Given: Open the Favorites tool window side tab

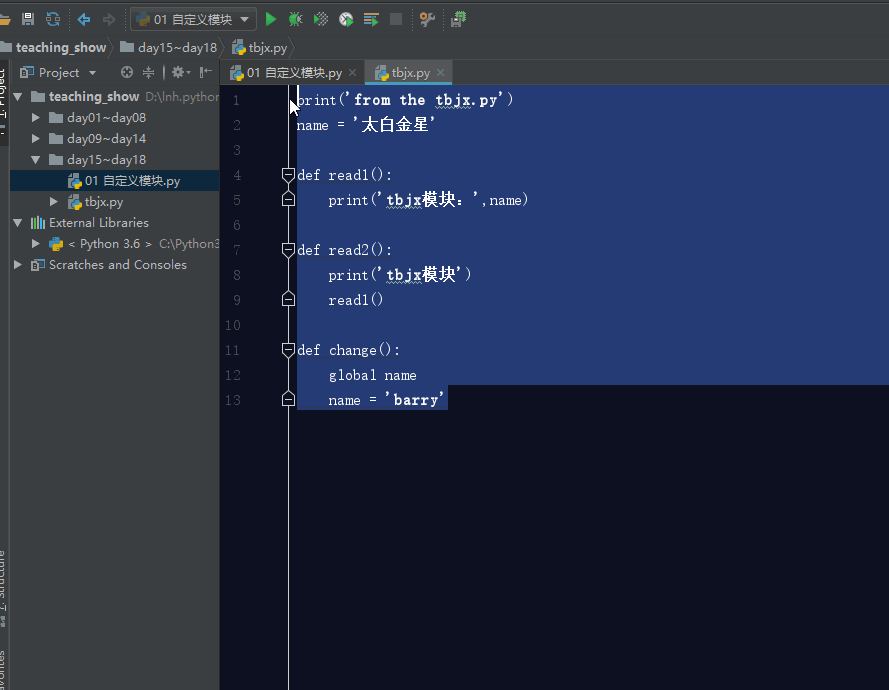Looking at the screenshot, I should [x=3, y=669].
